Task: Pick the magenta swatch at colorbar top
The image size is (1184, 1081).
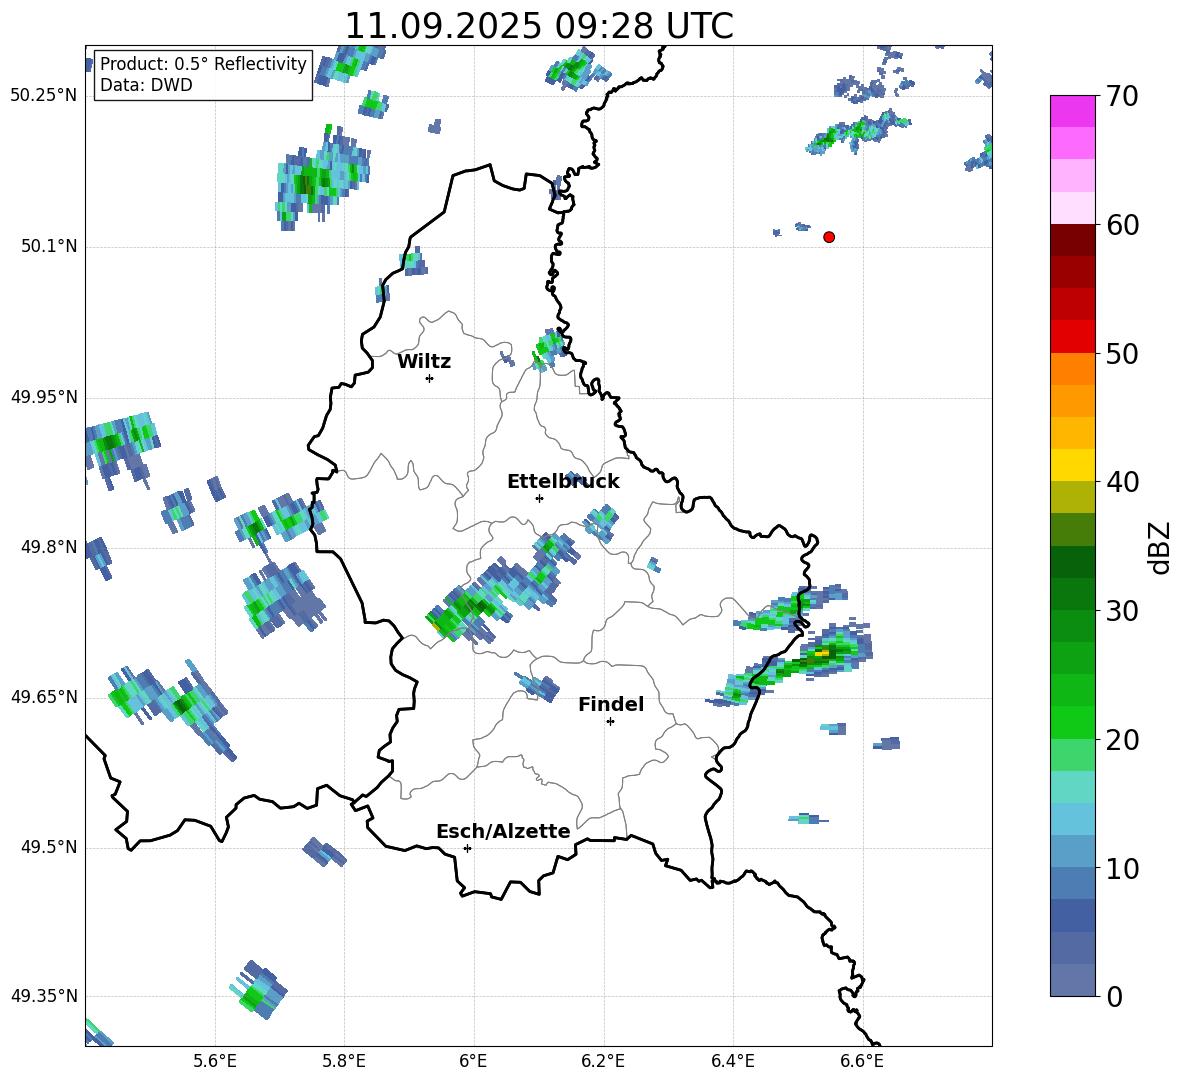Action: (x=1073, y=111)
